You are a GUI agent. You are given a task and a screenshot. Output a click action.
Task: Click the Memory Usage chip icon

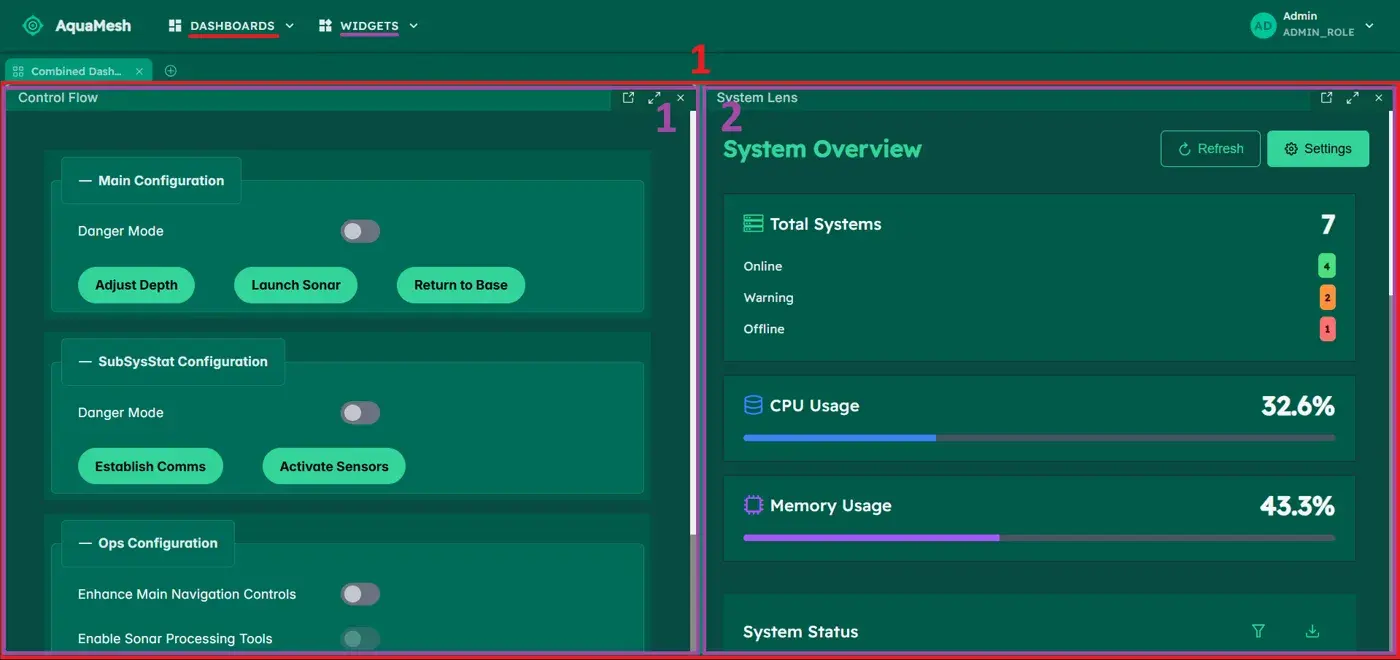pos(753,505)
